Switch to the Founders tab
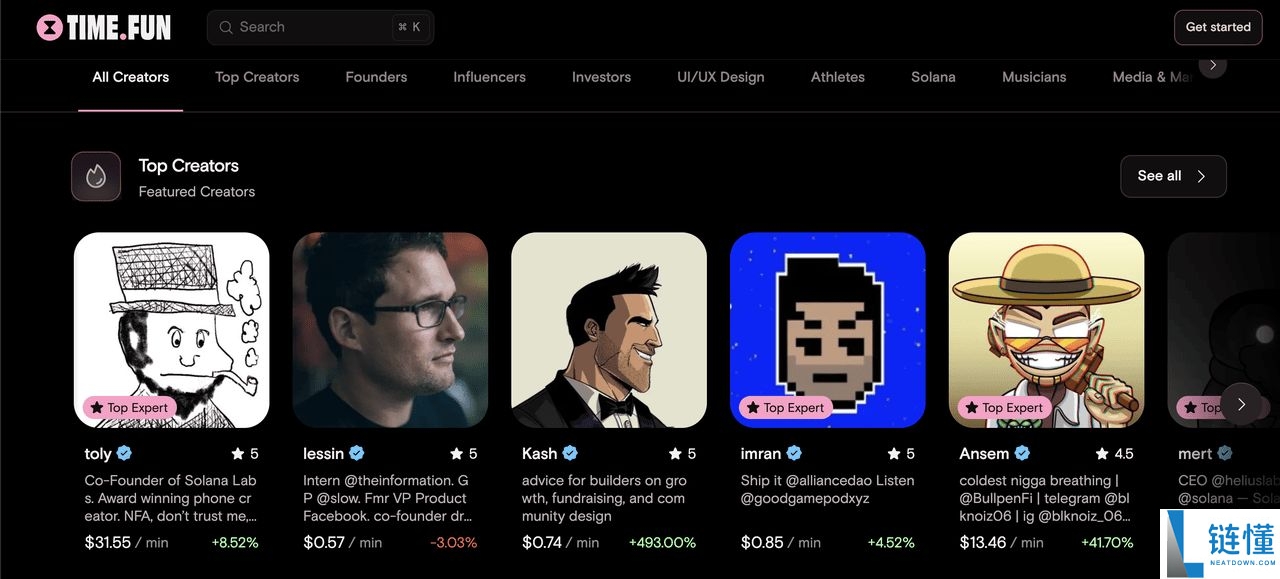Screen dimensions: 1280x579 click(x=376, y=77)
